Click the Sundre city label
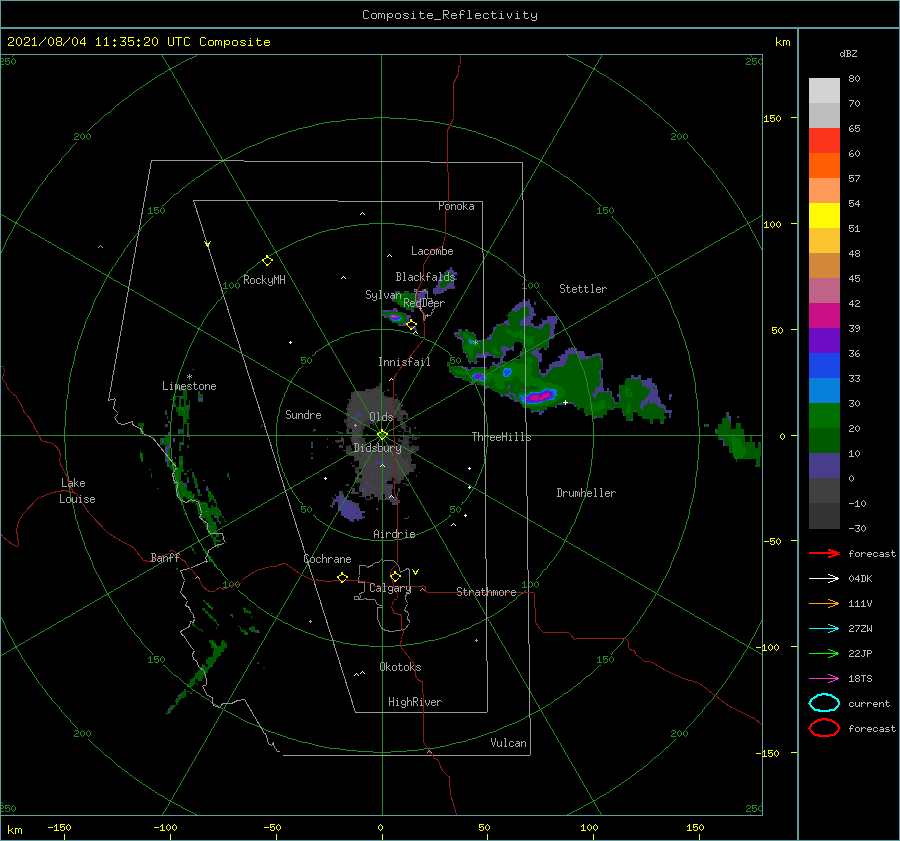Screen dimensions: 900x841 coord(303,414)
